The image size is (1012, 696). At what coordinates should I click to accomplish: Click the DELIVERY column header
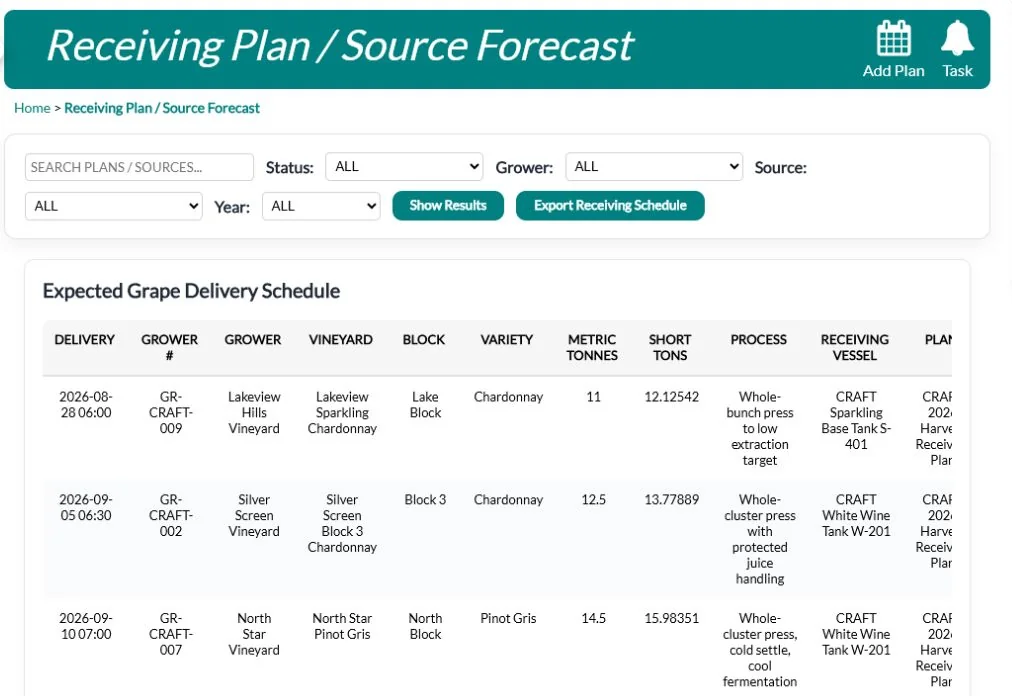point(85,340)
